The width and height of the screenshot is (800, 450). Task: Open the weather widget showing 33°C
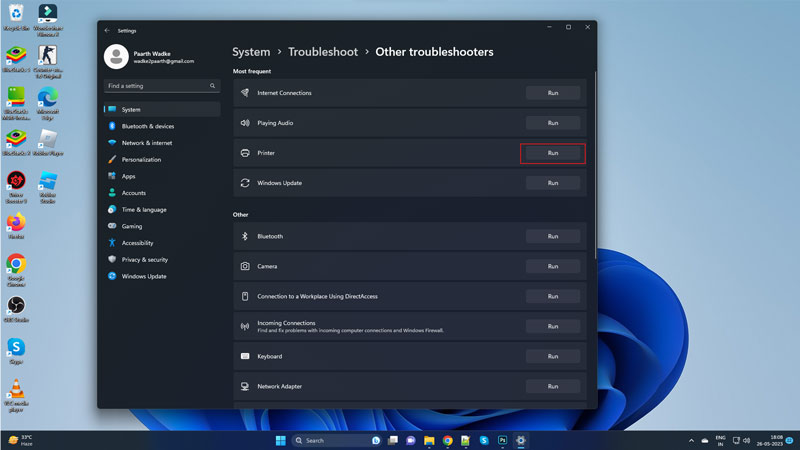(20, 440)
